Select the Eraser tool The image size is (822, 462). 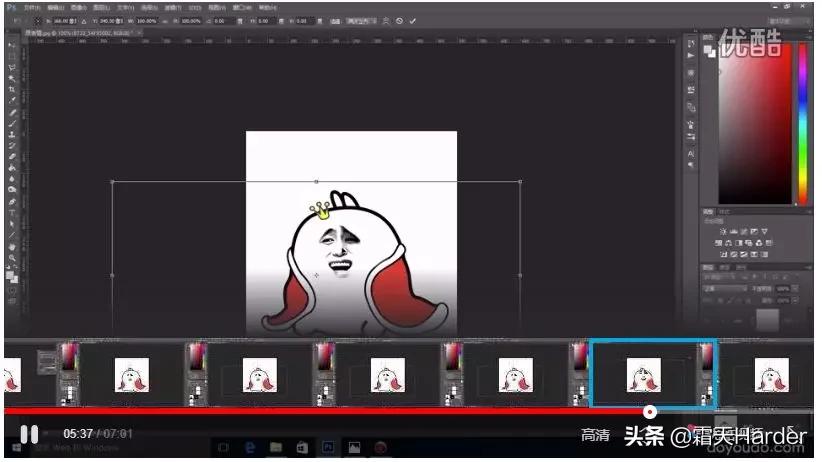12,156
